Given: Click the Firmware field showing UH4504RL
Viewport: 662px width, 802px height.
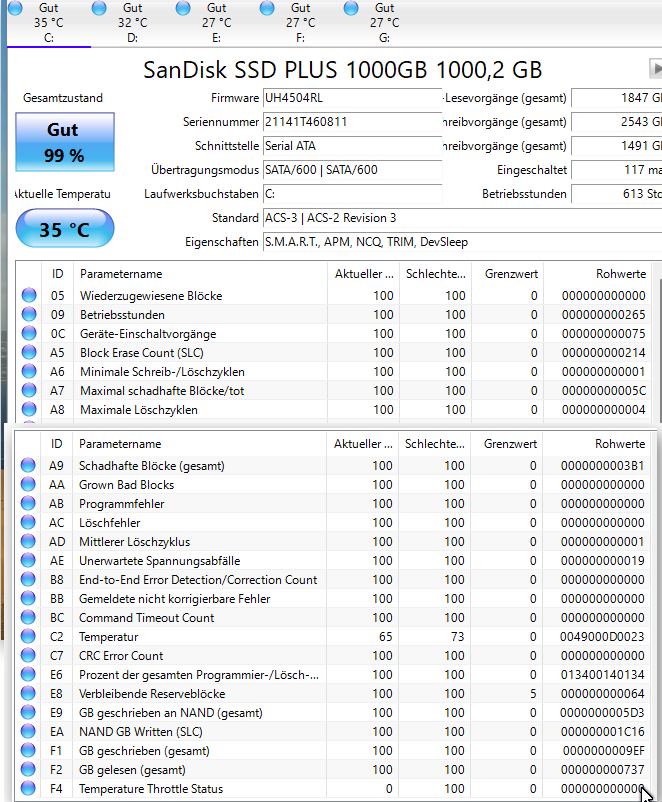Looking at the screenshot, I should pyautogui.click(x=352, y=98).
